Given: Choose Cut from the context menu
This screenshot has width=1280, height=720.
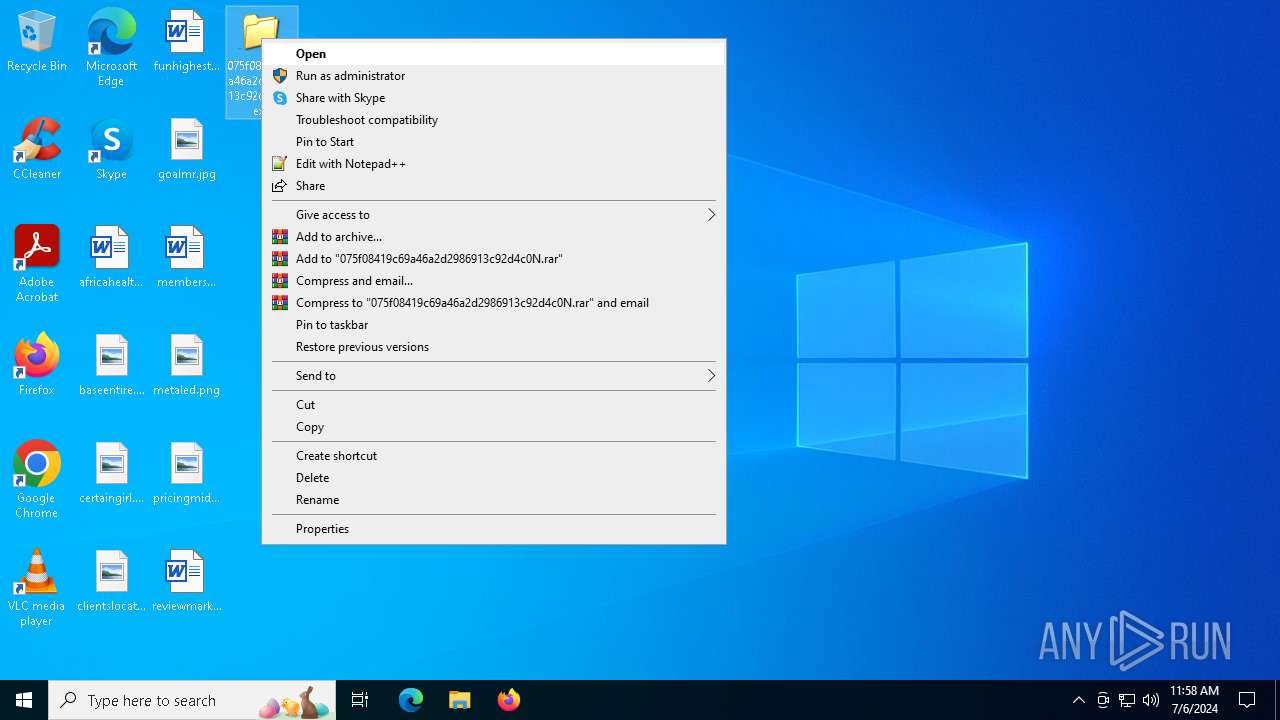Looking at the screenshot, I should point(494,405).
